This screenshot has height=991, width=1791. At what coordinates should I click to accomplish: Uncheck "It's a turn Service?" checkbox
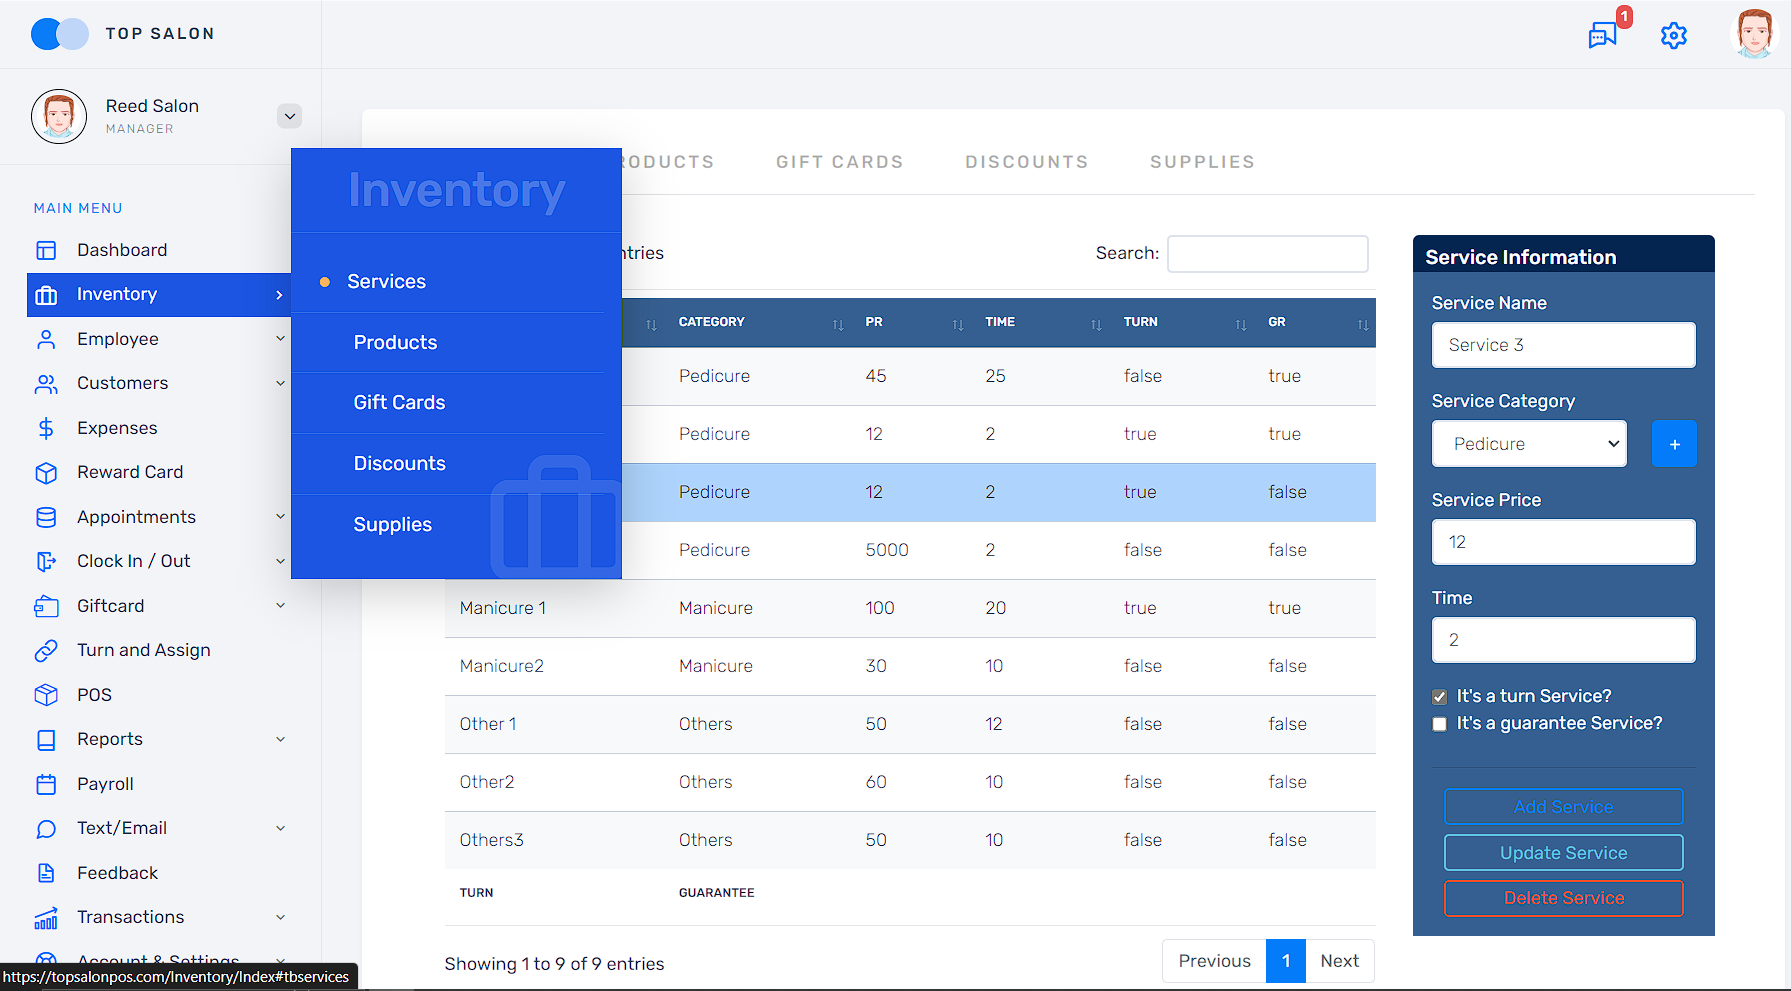pyautogui.click(x=1439, y=697)
